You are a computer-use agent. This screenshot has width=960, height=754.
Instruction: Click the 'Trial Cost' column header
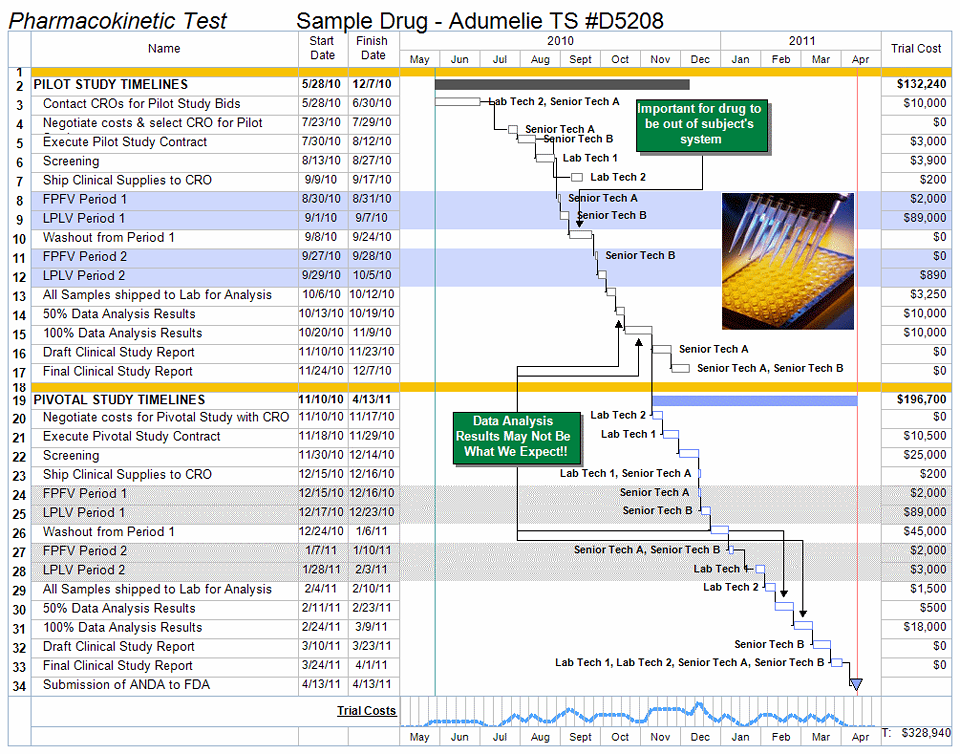pos(915,49)
